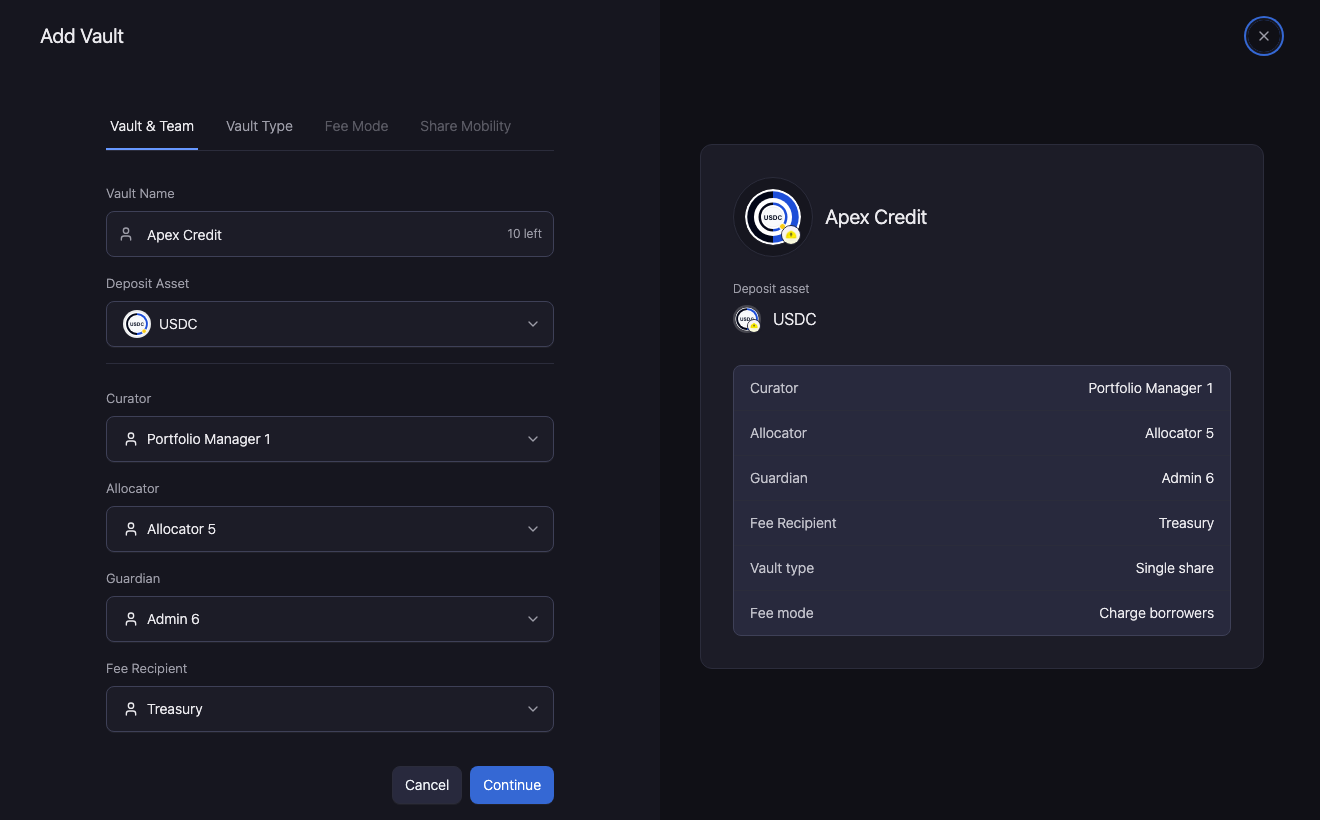Close the Add Vault dialog

1264,36
